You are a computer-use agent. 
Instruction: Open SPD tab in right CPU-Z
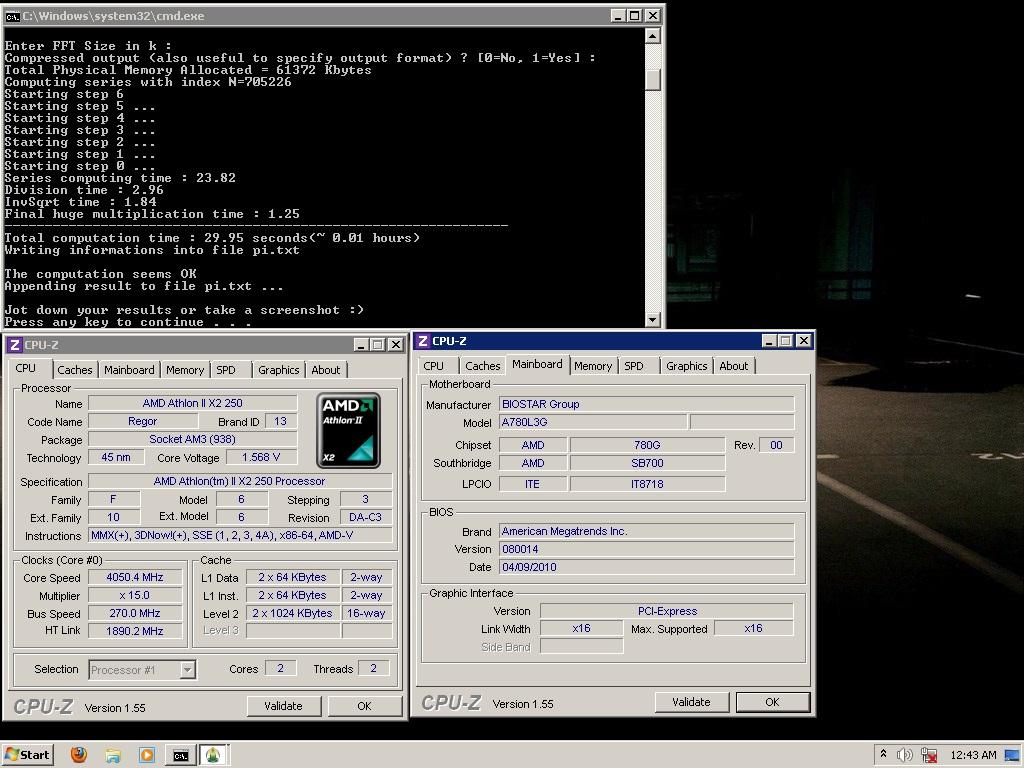pyautogui.click(x=633, y=366)
